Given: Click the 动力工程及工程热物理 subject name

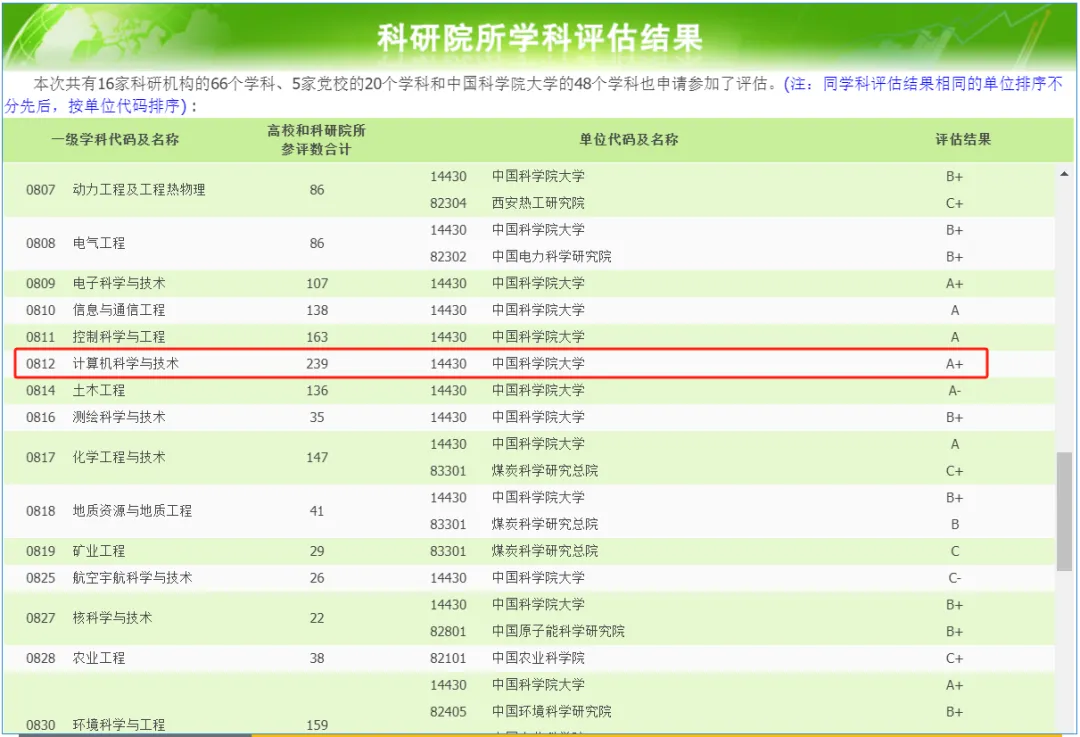Looking at the screenshot, I should click(x=138, y=189).
